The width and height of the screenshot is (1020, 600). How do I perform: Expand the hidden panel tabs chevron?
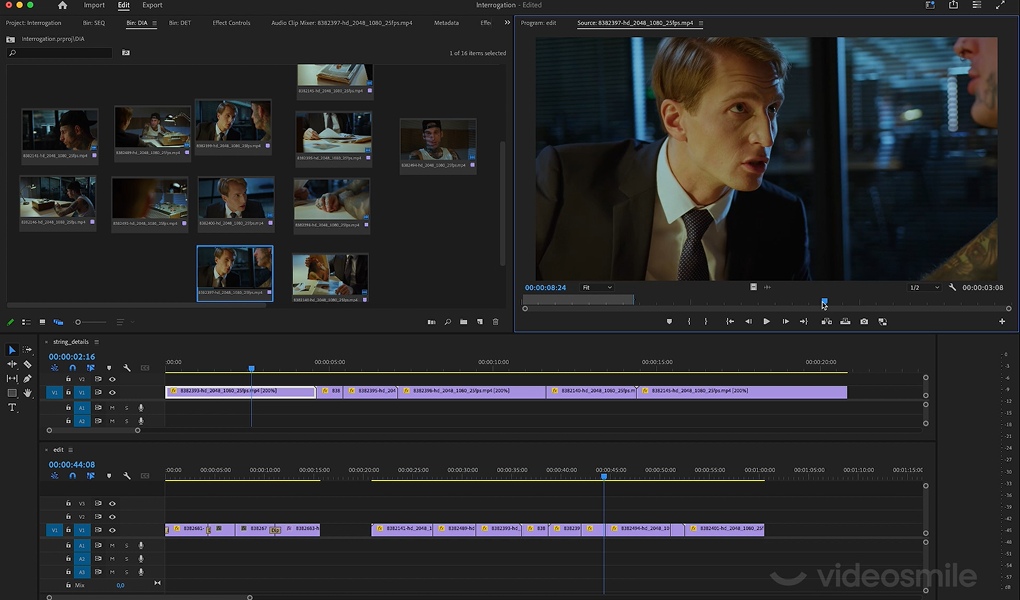pyautogui.click(x=507, y=22)
